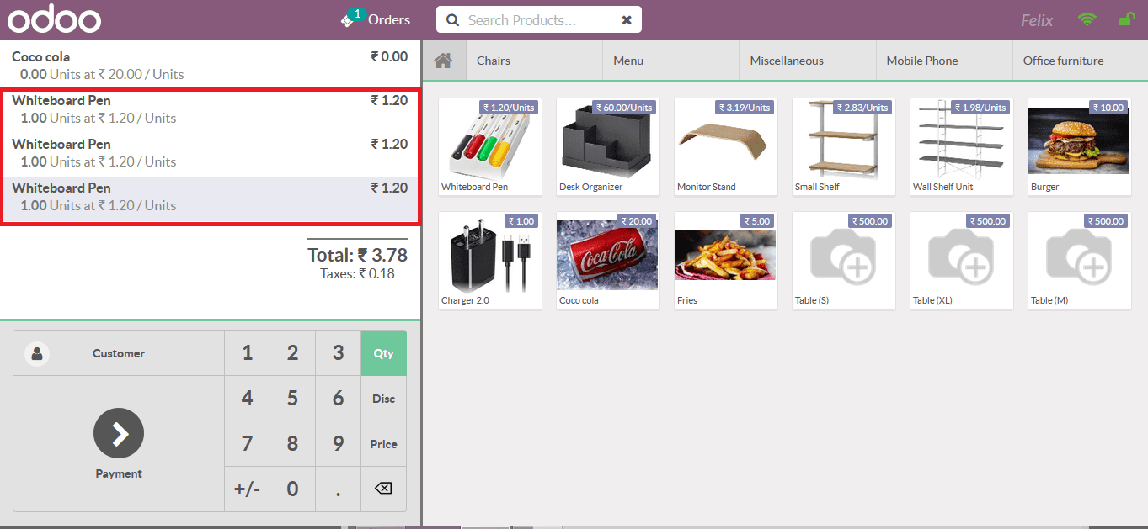The height and width of the screenshot is (529, 1148).
Task: Click numpad key 6
Action: point(338,399)
